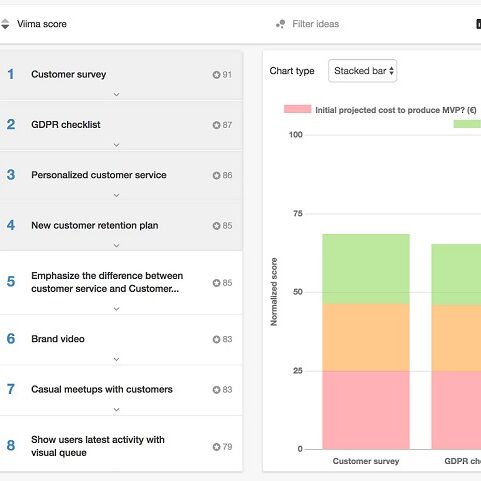The height and width of the screenshot is (481, 481).
Task: Click the star icon beside Personalized customer service
Action: (216, 175)
